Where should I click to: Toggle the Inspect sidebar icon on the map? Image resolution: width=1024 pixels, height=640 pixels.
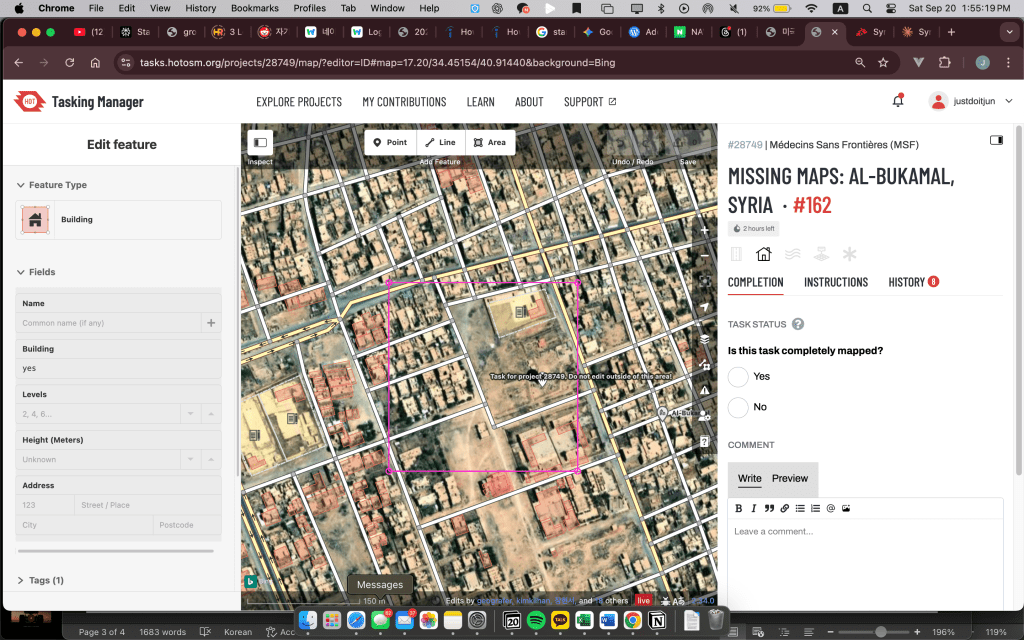pyautogui.click(x=260, y=143)
